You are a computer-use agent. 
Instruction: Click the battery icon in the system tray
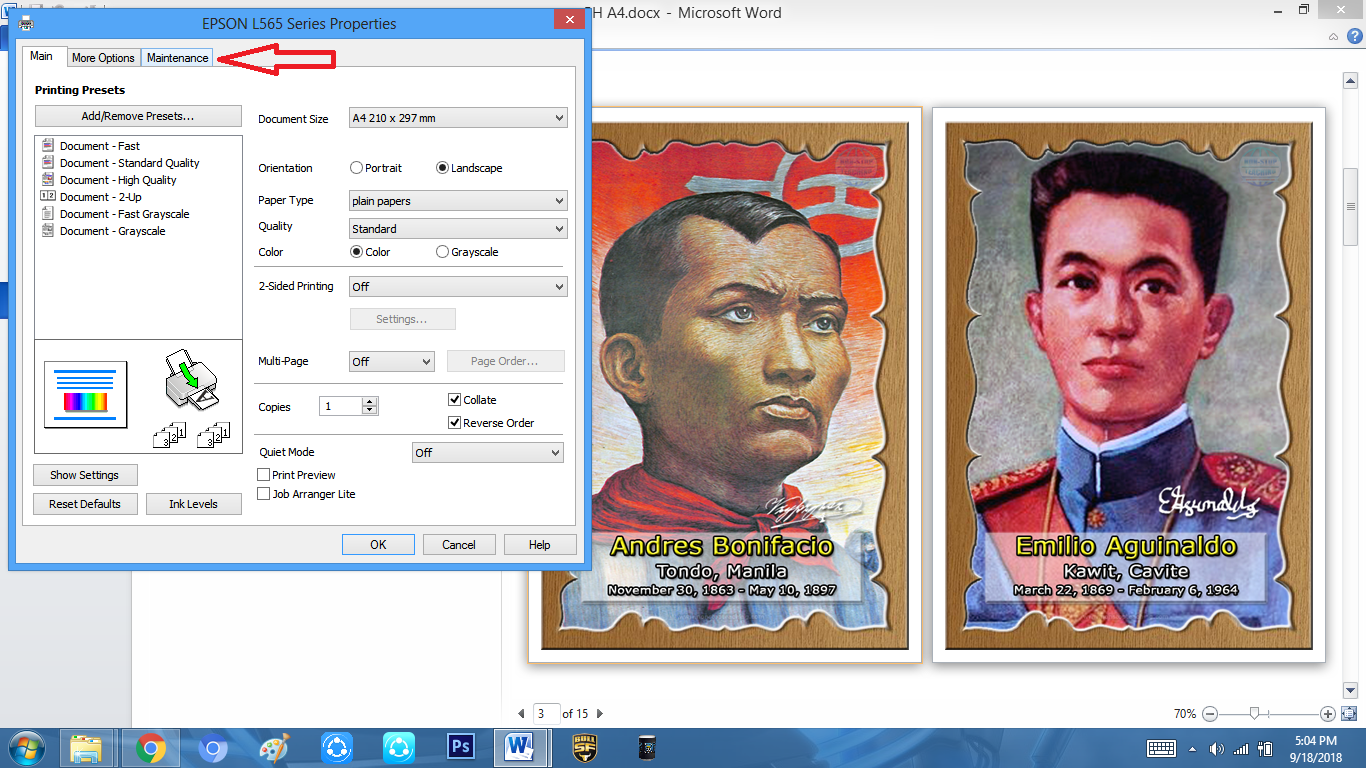1265,748
